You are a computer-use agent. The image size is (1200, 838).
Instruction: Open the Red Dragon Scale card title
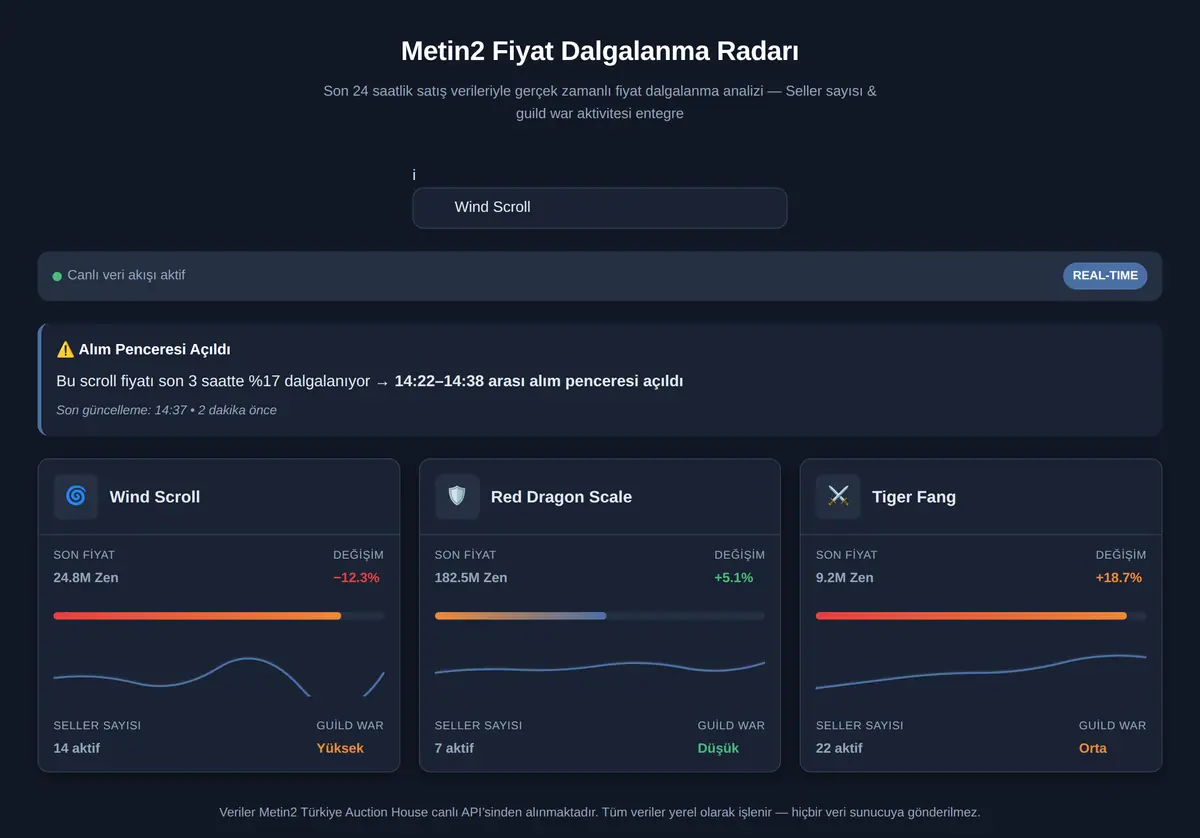561,496
